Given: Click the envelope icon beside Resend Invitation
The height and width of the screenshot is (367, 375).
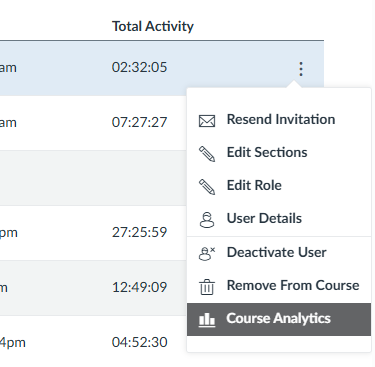Looking at the screenshot, I should pyautogui.click(x=207, y=121).
